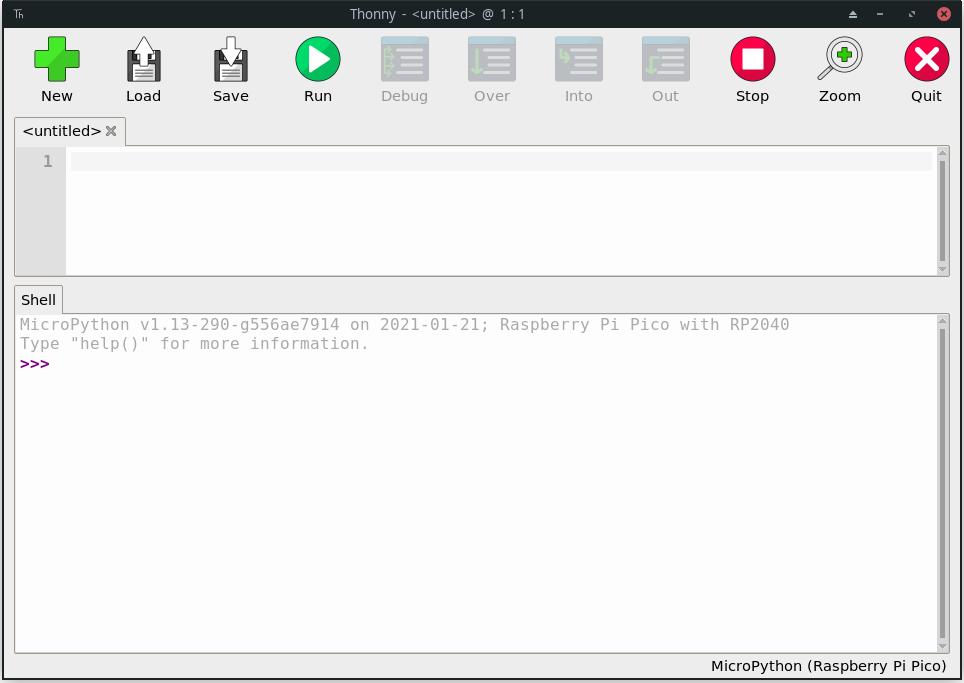Save the script with Save icon
This screenshot has height=683, width=964.
[x=231, y=59]
